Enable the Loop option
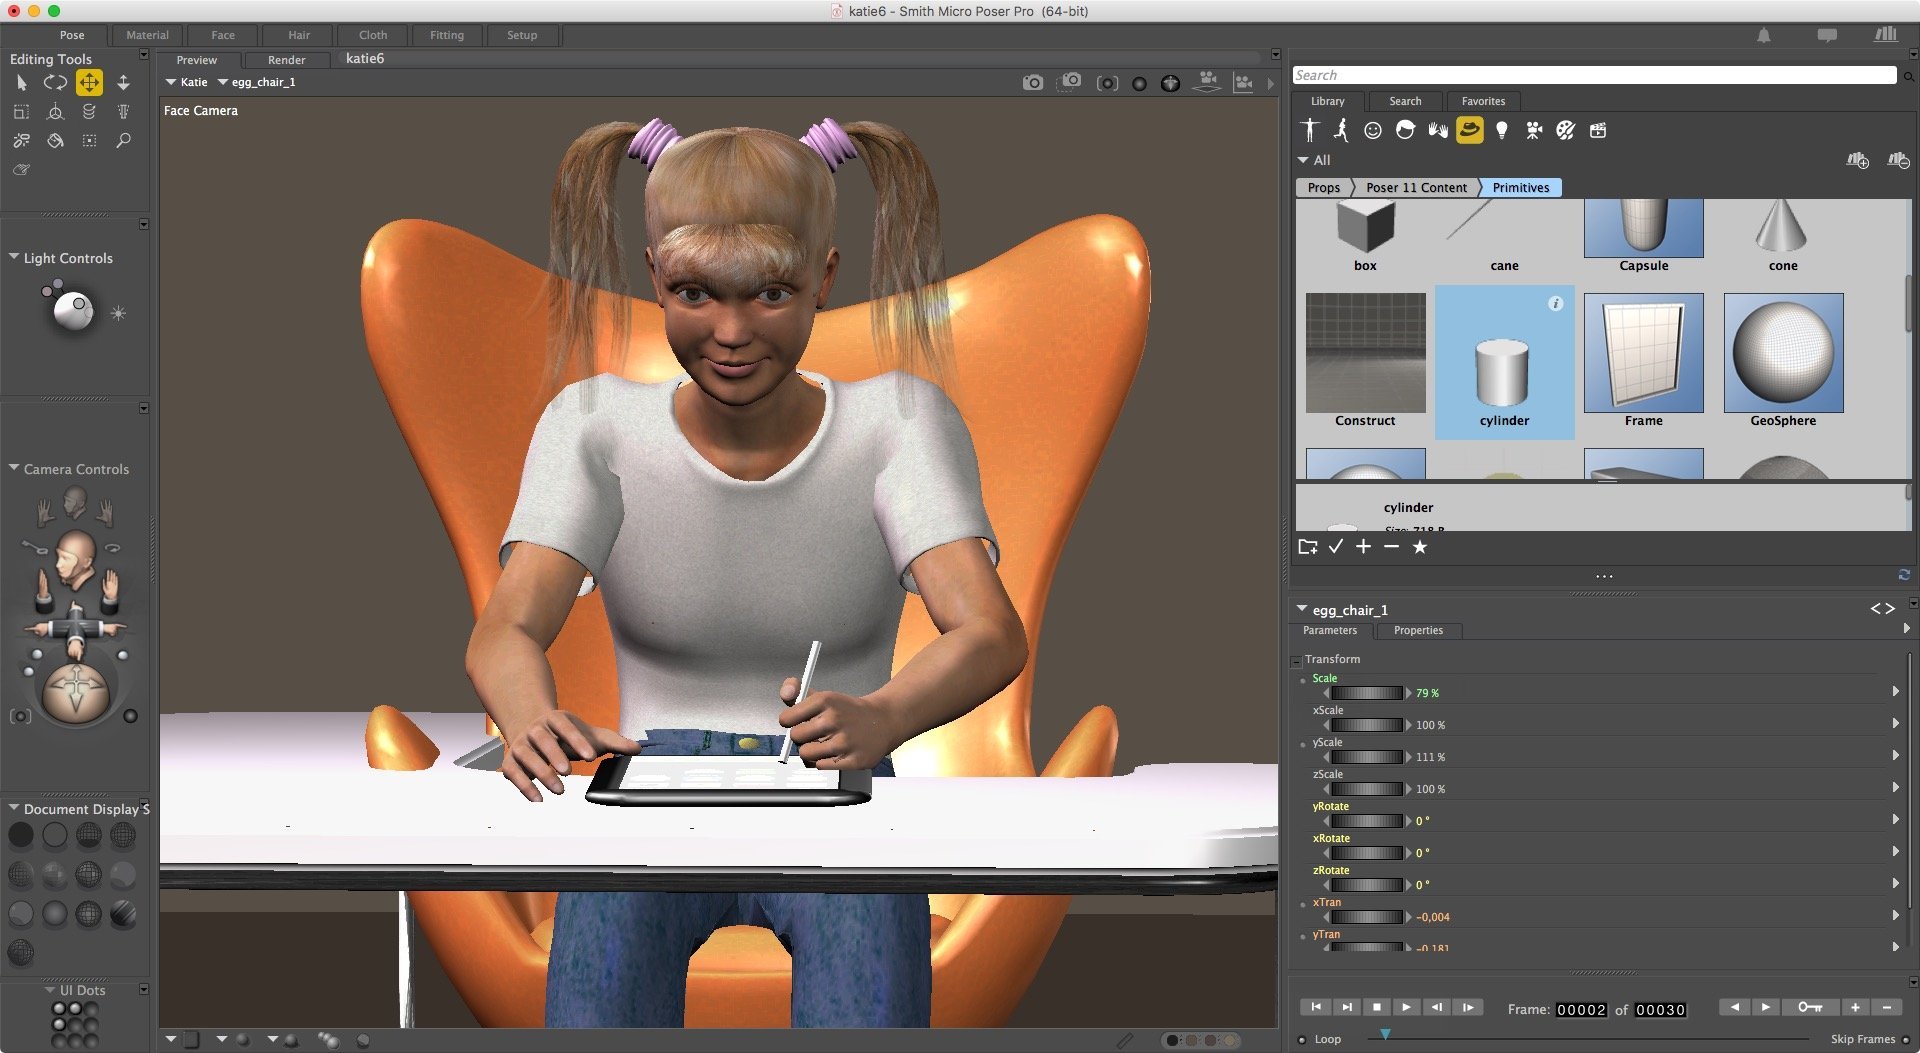Image resolution: width=1920 pixels, height=1053 pixels. tap(1302, 1040)
